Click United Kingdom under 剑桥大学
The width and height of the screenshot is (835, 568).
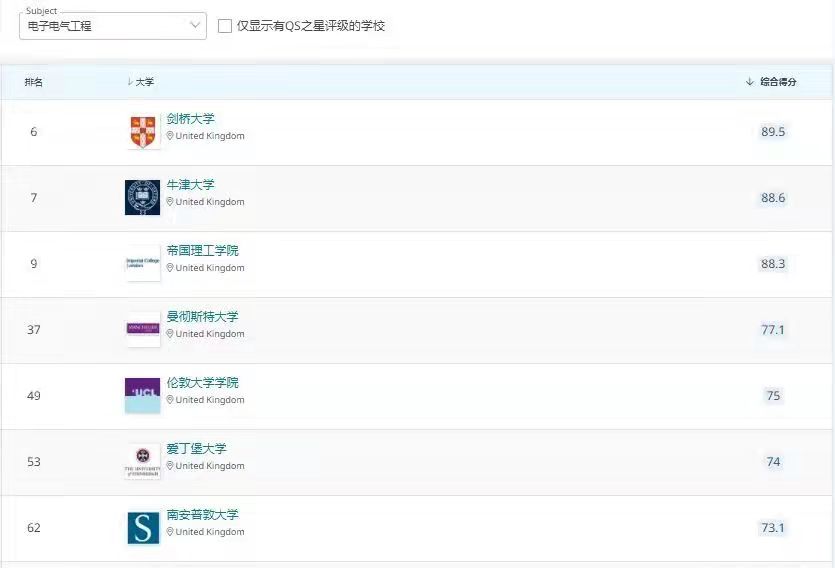click(210, 136)
